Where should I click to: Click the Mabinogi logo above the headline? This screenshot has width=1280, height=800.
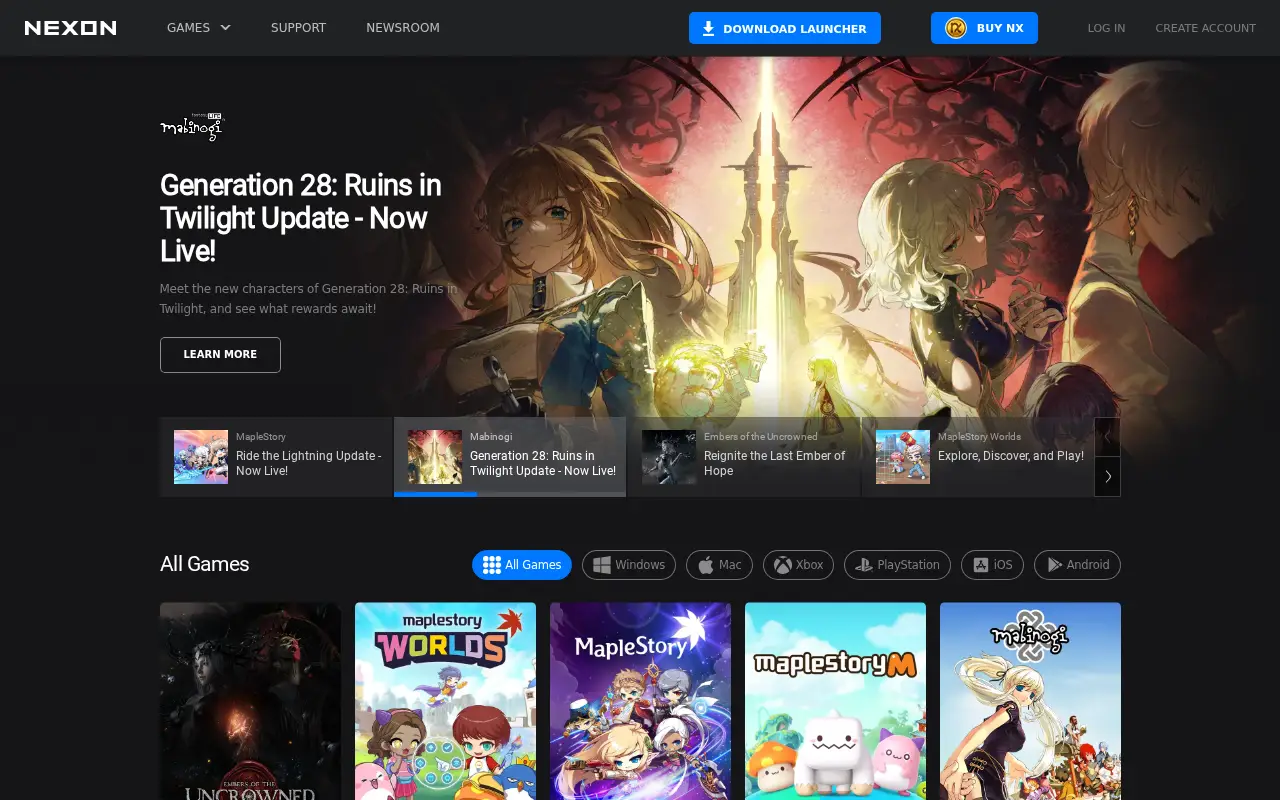(x=192, y=127)
